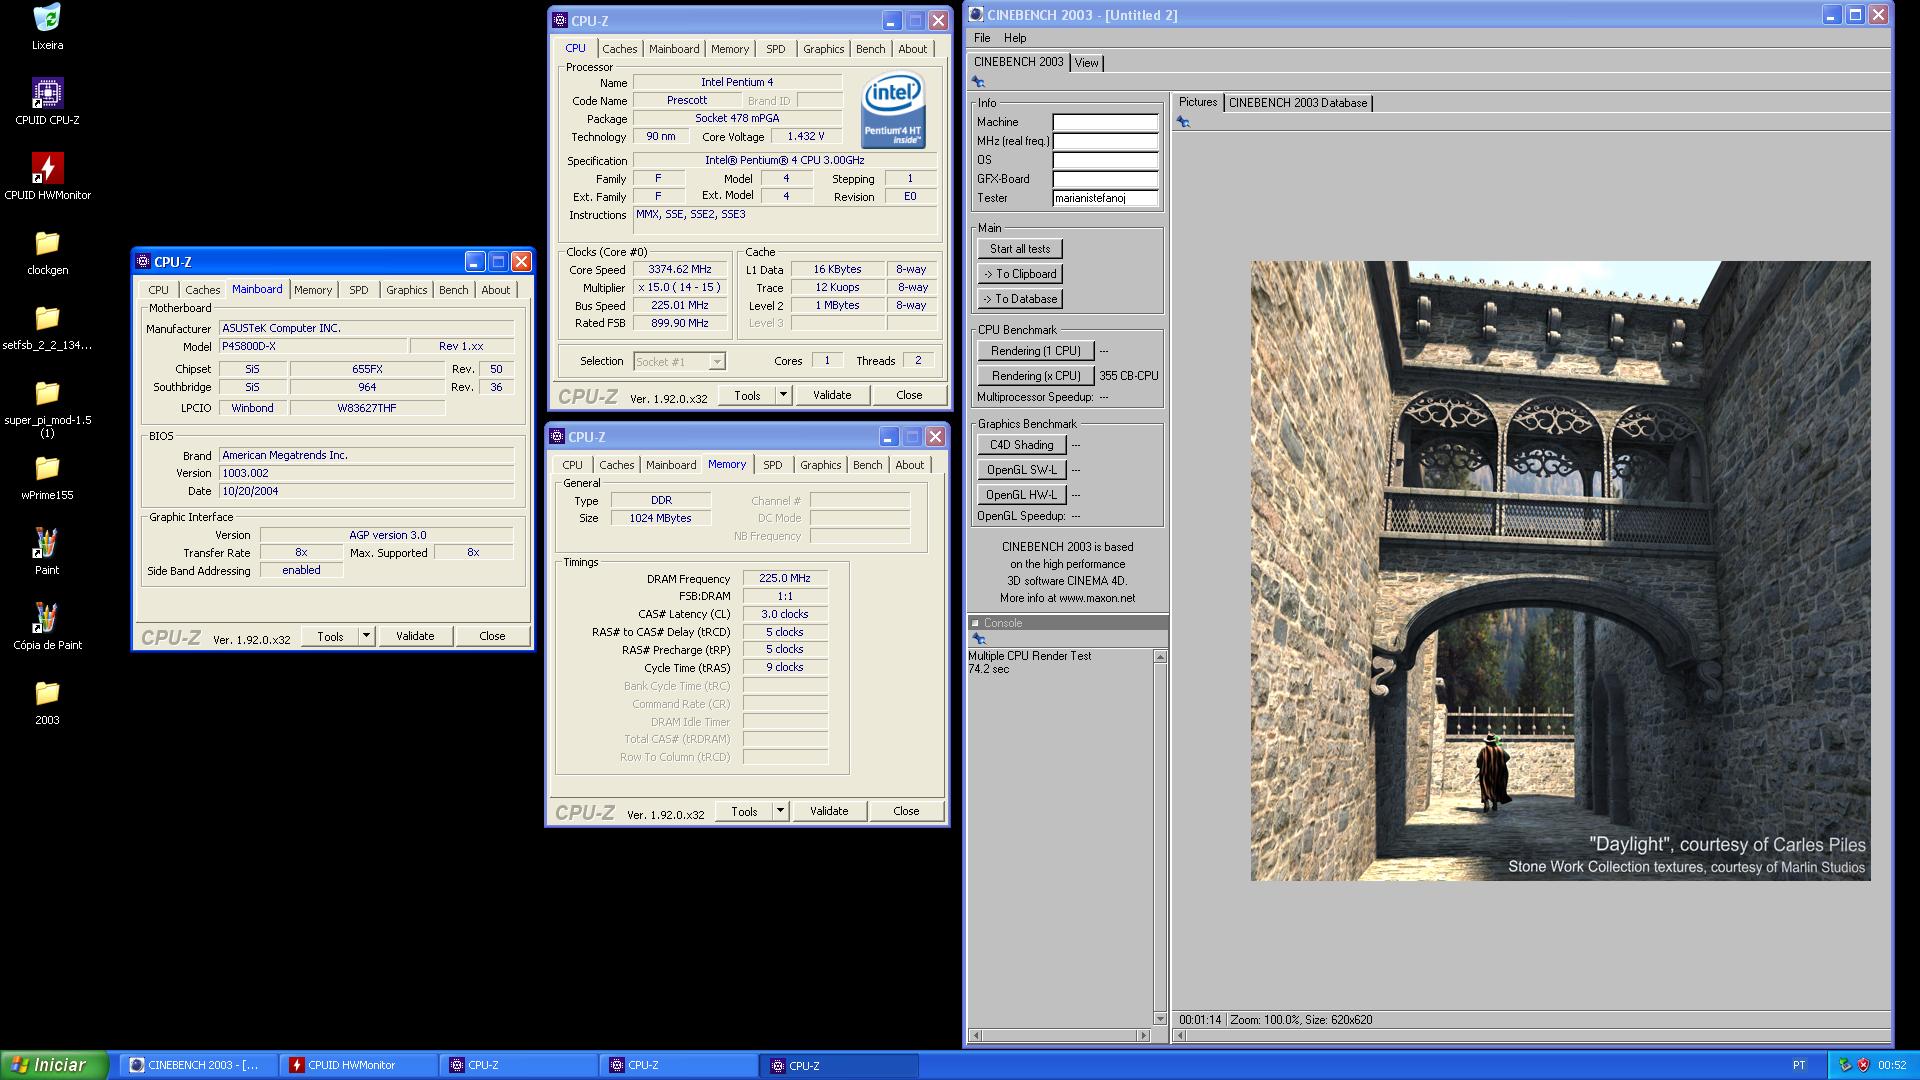This screenshot has width=1920, height=1080.
Task: Click the MHz (real freq.) input field
Action: (x=1105, y=141)
